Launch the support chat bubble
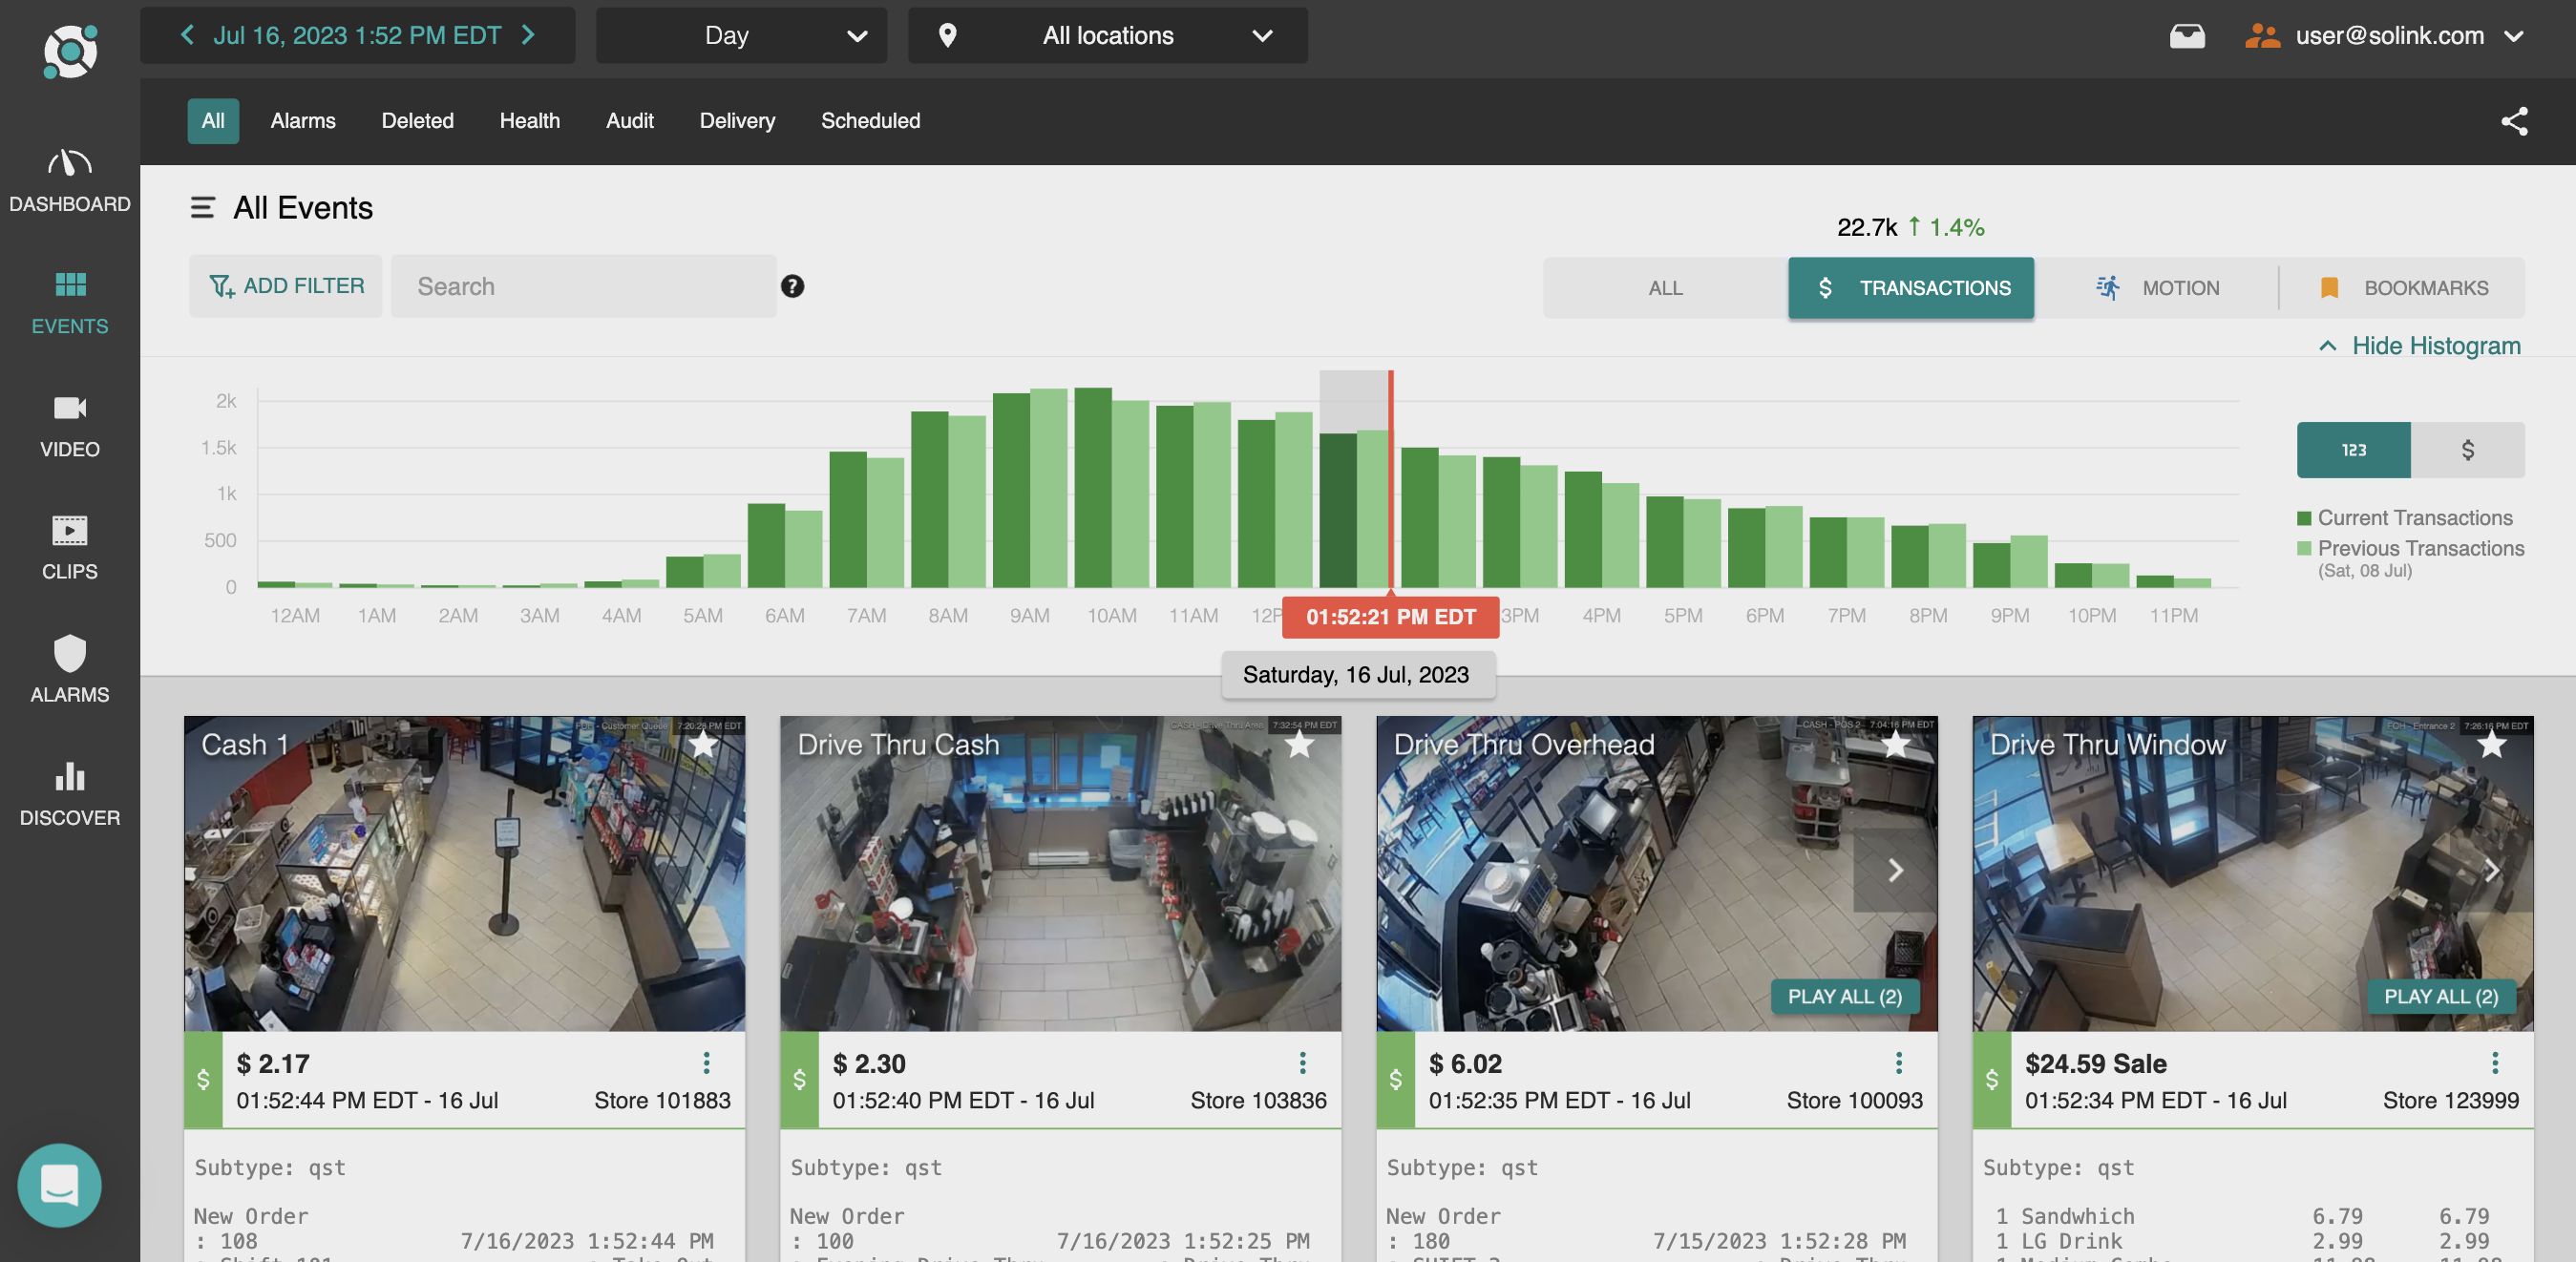The width and height of the screenshot is (2576, 1262). click(59, 1186)
